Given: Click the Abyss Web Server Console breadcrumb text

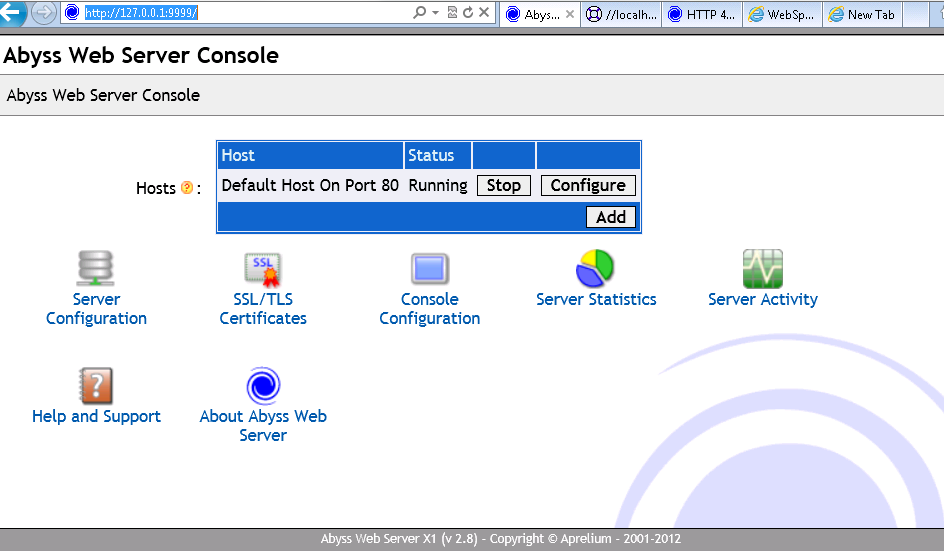Looking at the screenshot, I should 103,95.
